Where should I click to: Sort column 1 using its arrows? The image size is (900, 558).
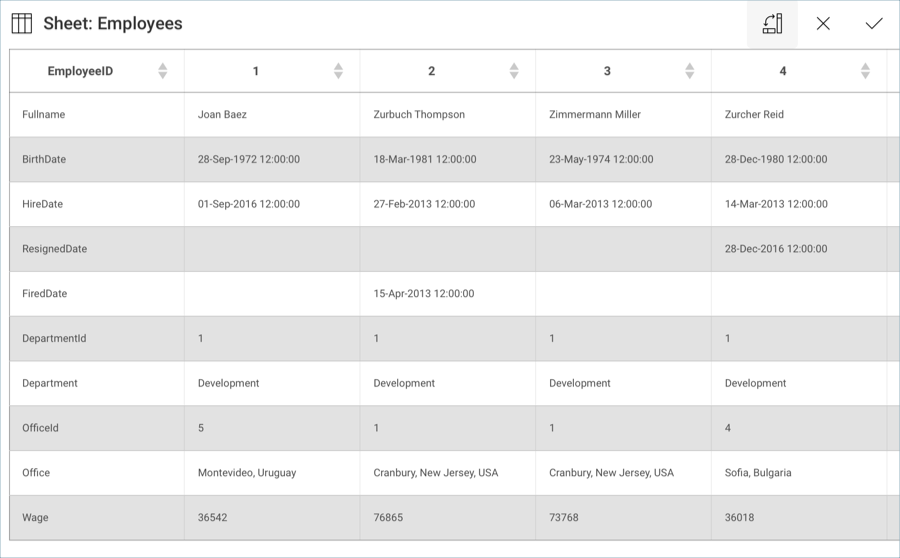pos(338,71)
